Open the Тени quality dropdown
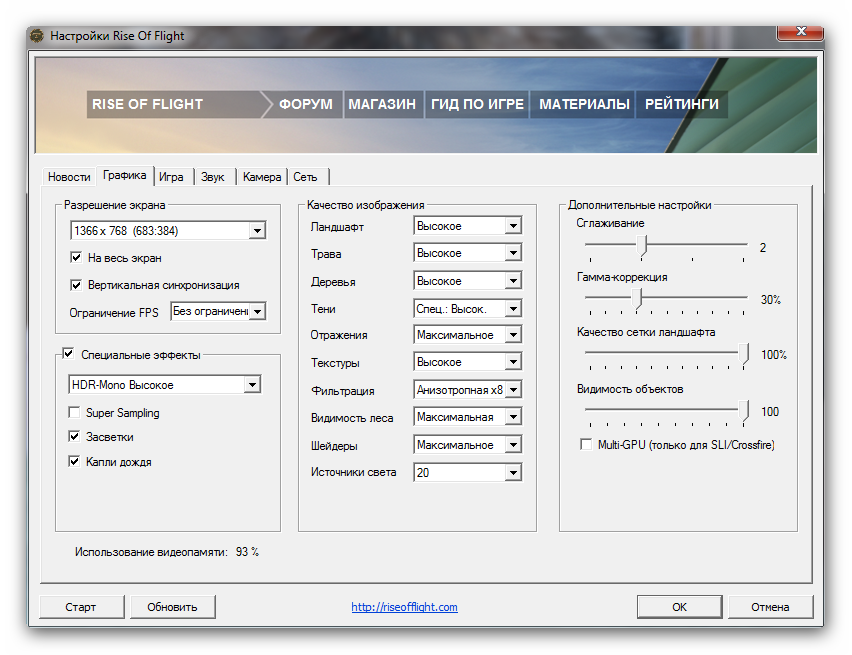 click(467, 309)
